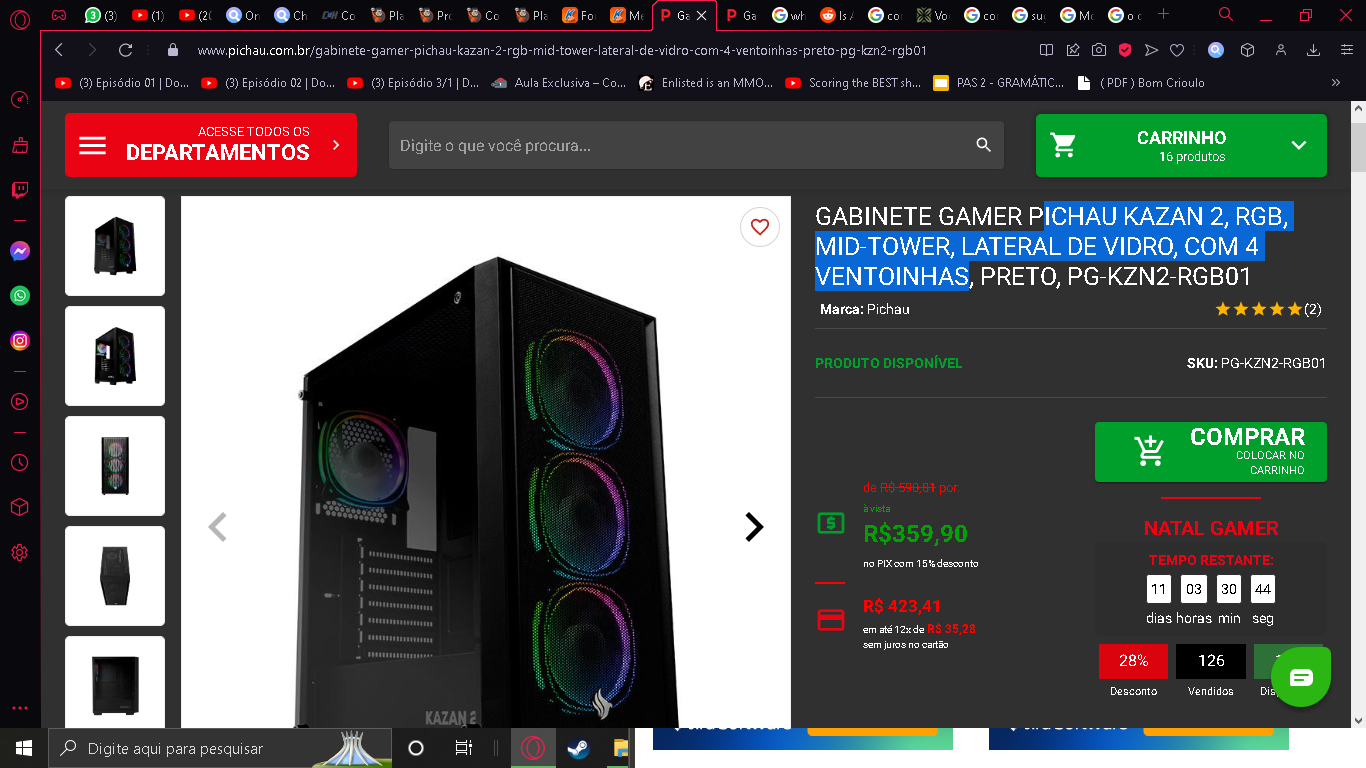Click the sidebar three-dot setup button
This screenshot has height=768, width=1366.
point(20,707)
